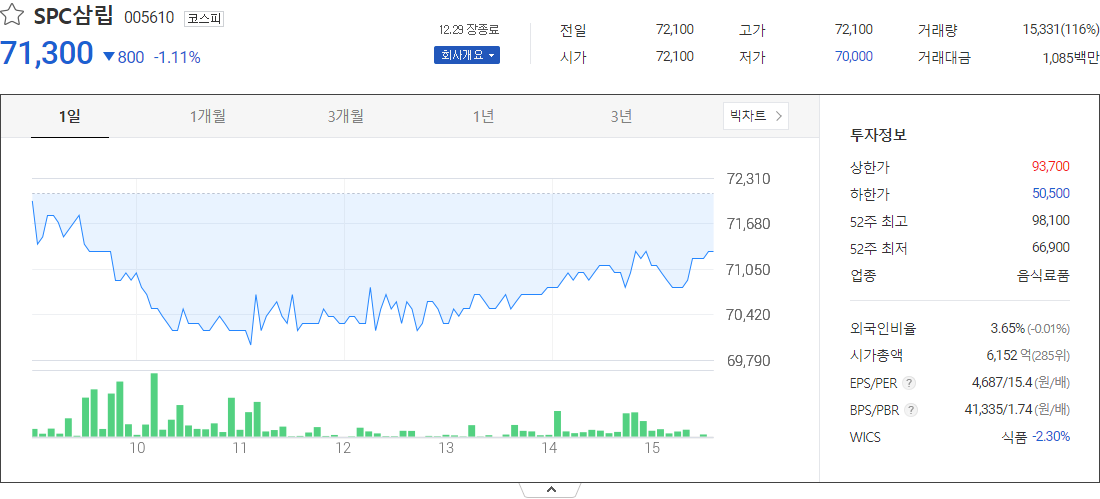Click the 52주 최저 value 66,900
1100x499 pixels.
click(1051, 248)
